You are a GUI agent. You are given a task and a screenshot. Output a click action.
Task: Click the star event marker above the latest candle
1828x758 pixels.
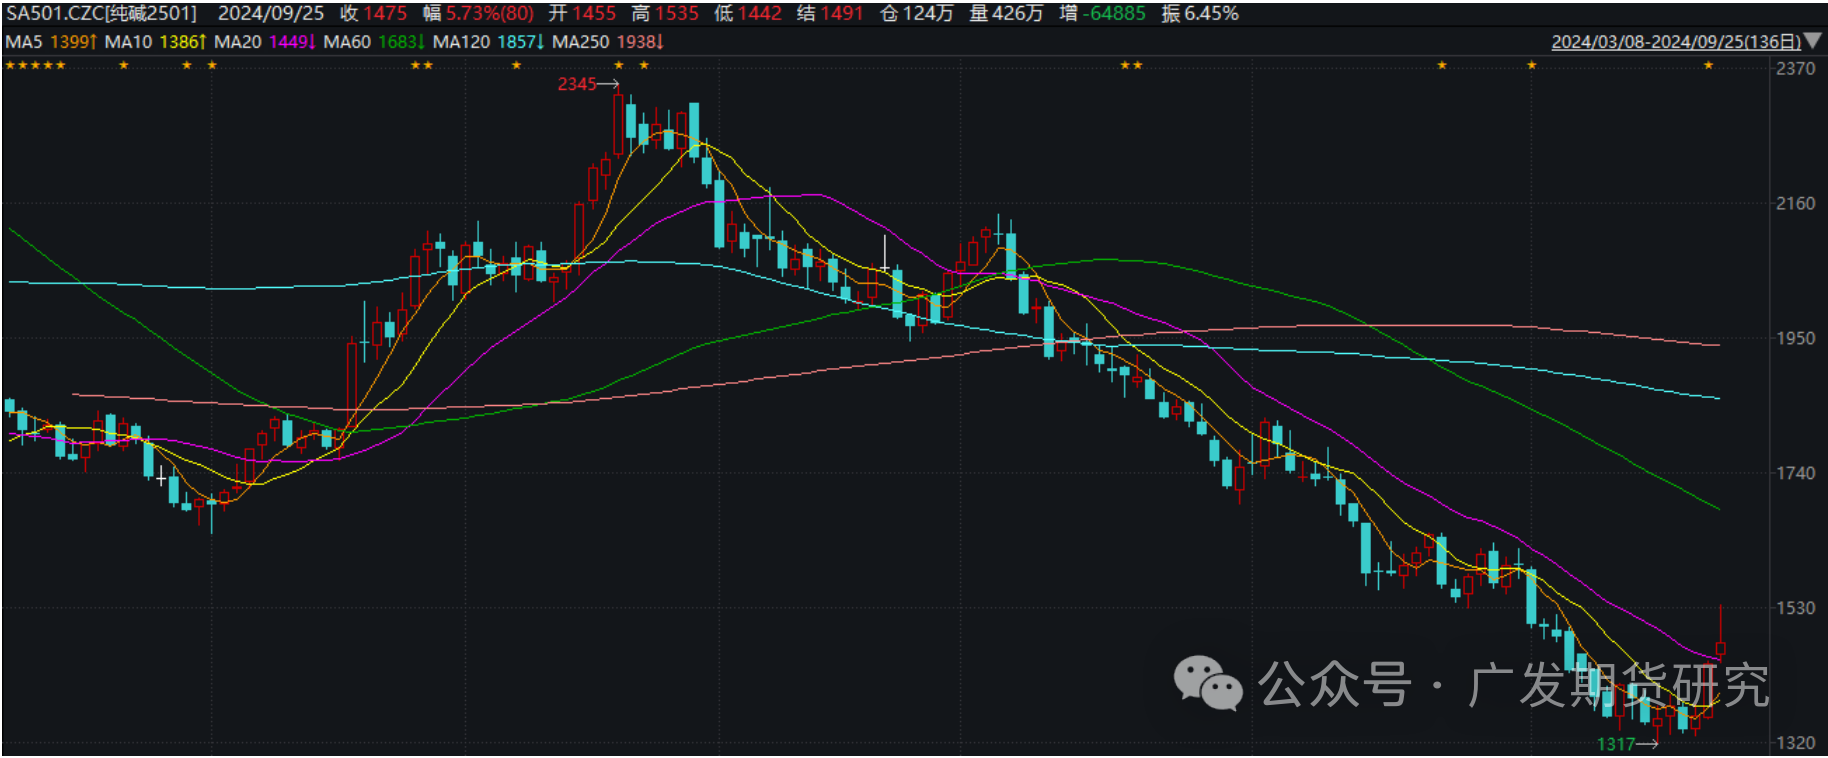pos(1708,65)
